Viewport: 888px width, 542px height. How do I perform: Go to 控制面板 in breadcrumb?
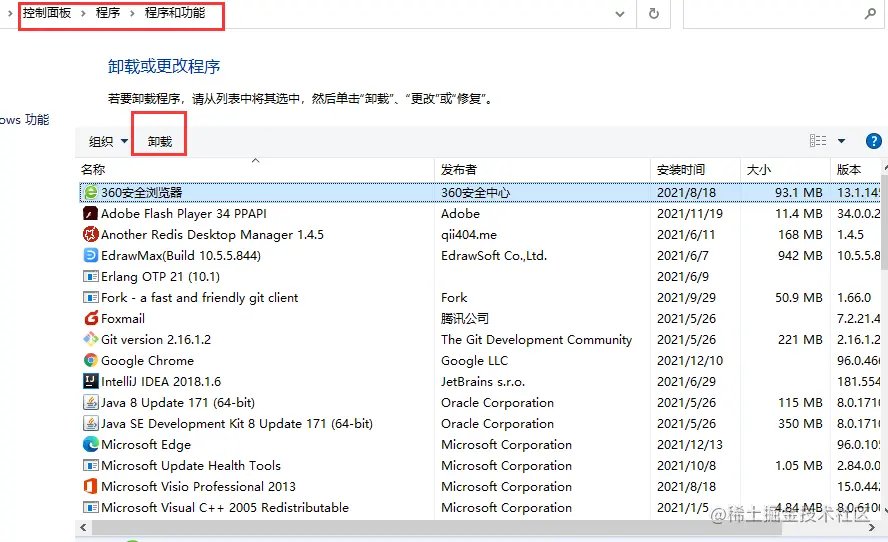click(x=47, y=12)
